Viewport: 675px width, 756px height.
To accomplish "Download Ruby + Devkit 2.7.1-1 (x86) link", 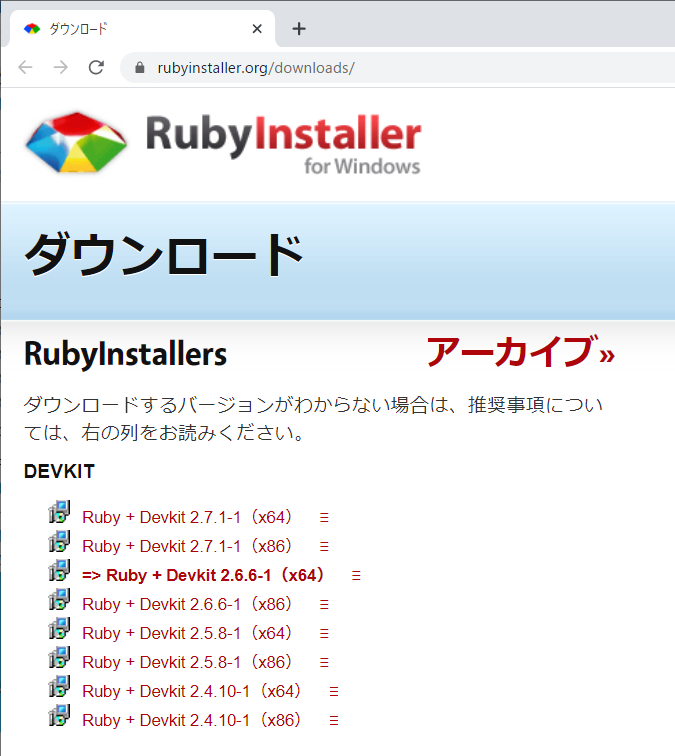I will tap(186, 546).
